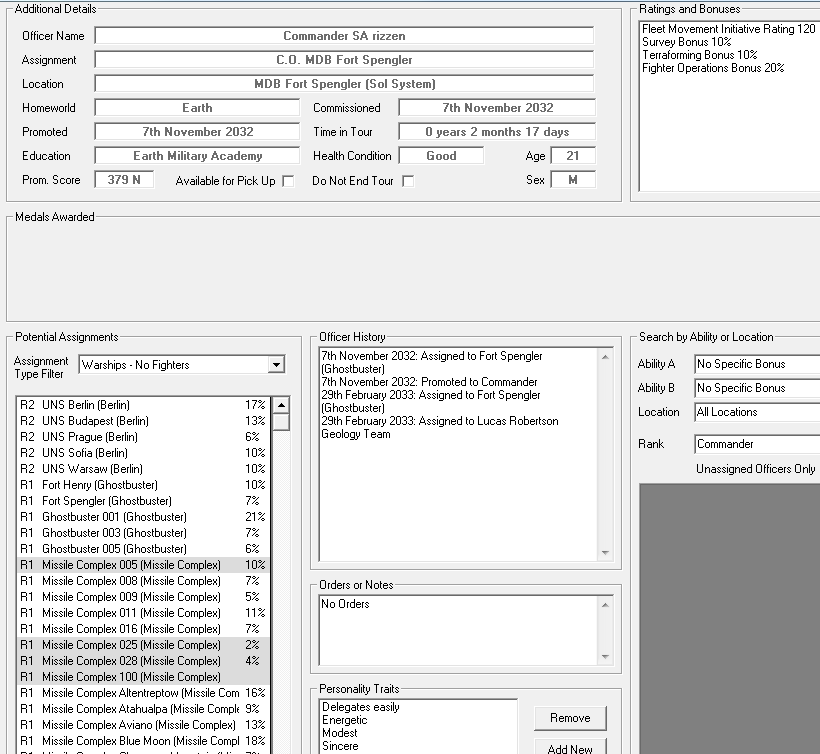Select the Energetic personality trait
The width and height of the screenshot is (820, 754).
click(345, 720)
